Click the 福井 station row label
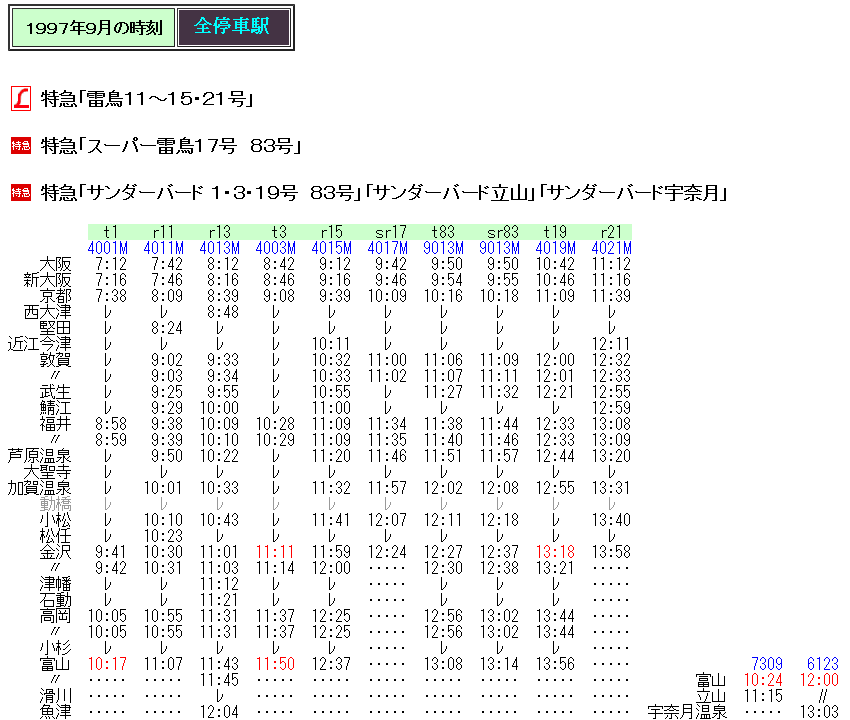The image size is (850, 720). click(55, 424)
